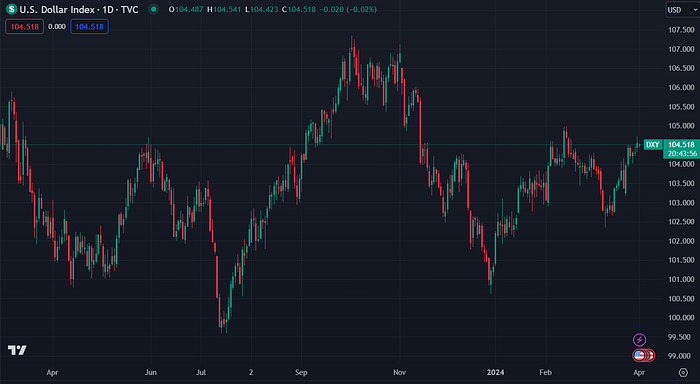Click the green S symbol logo
700x384 pixels.
tap(11, 9)
